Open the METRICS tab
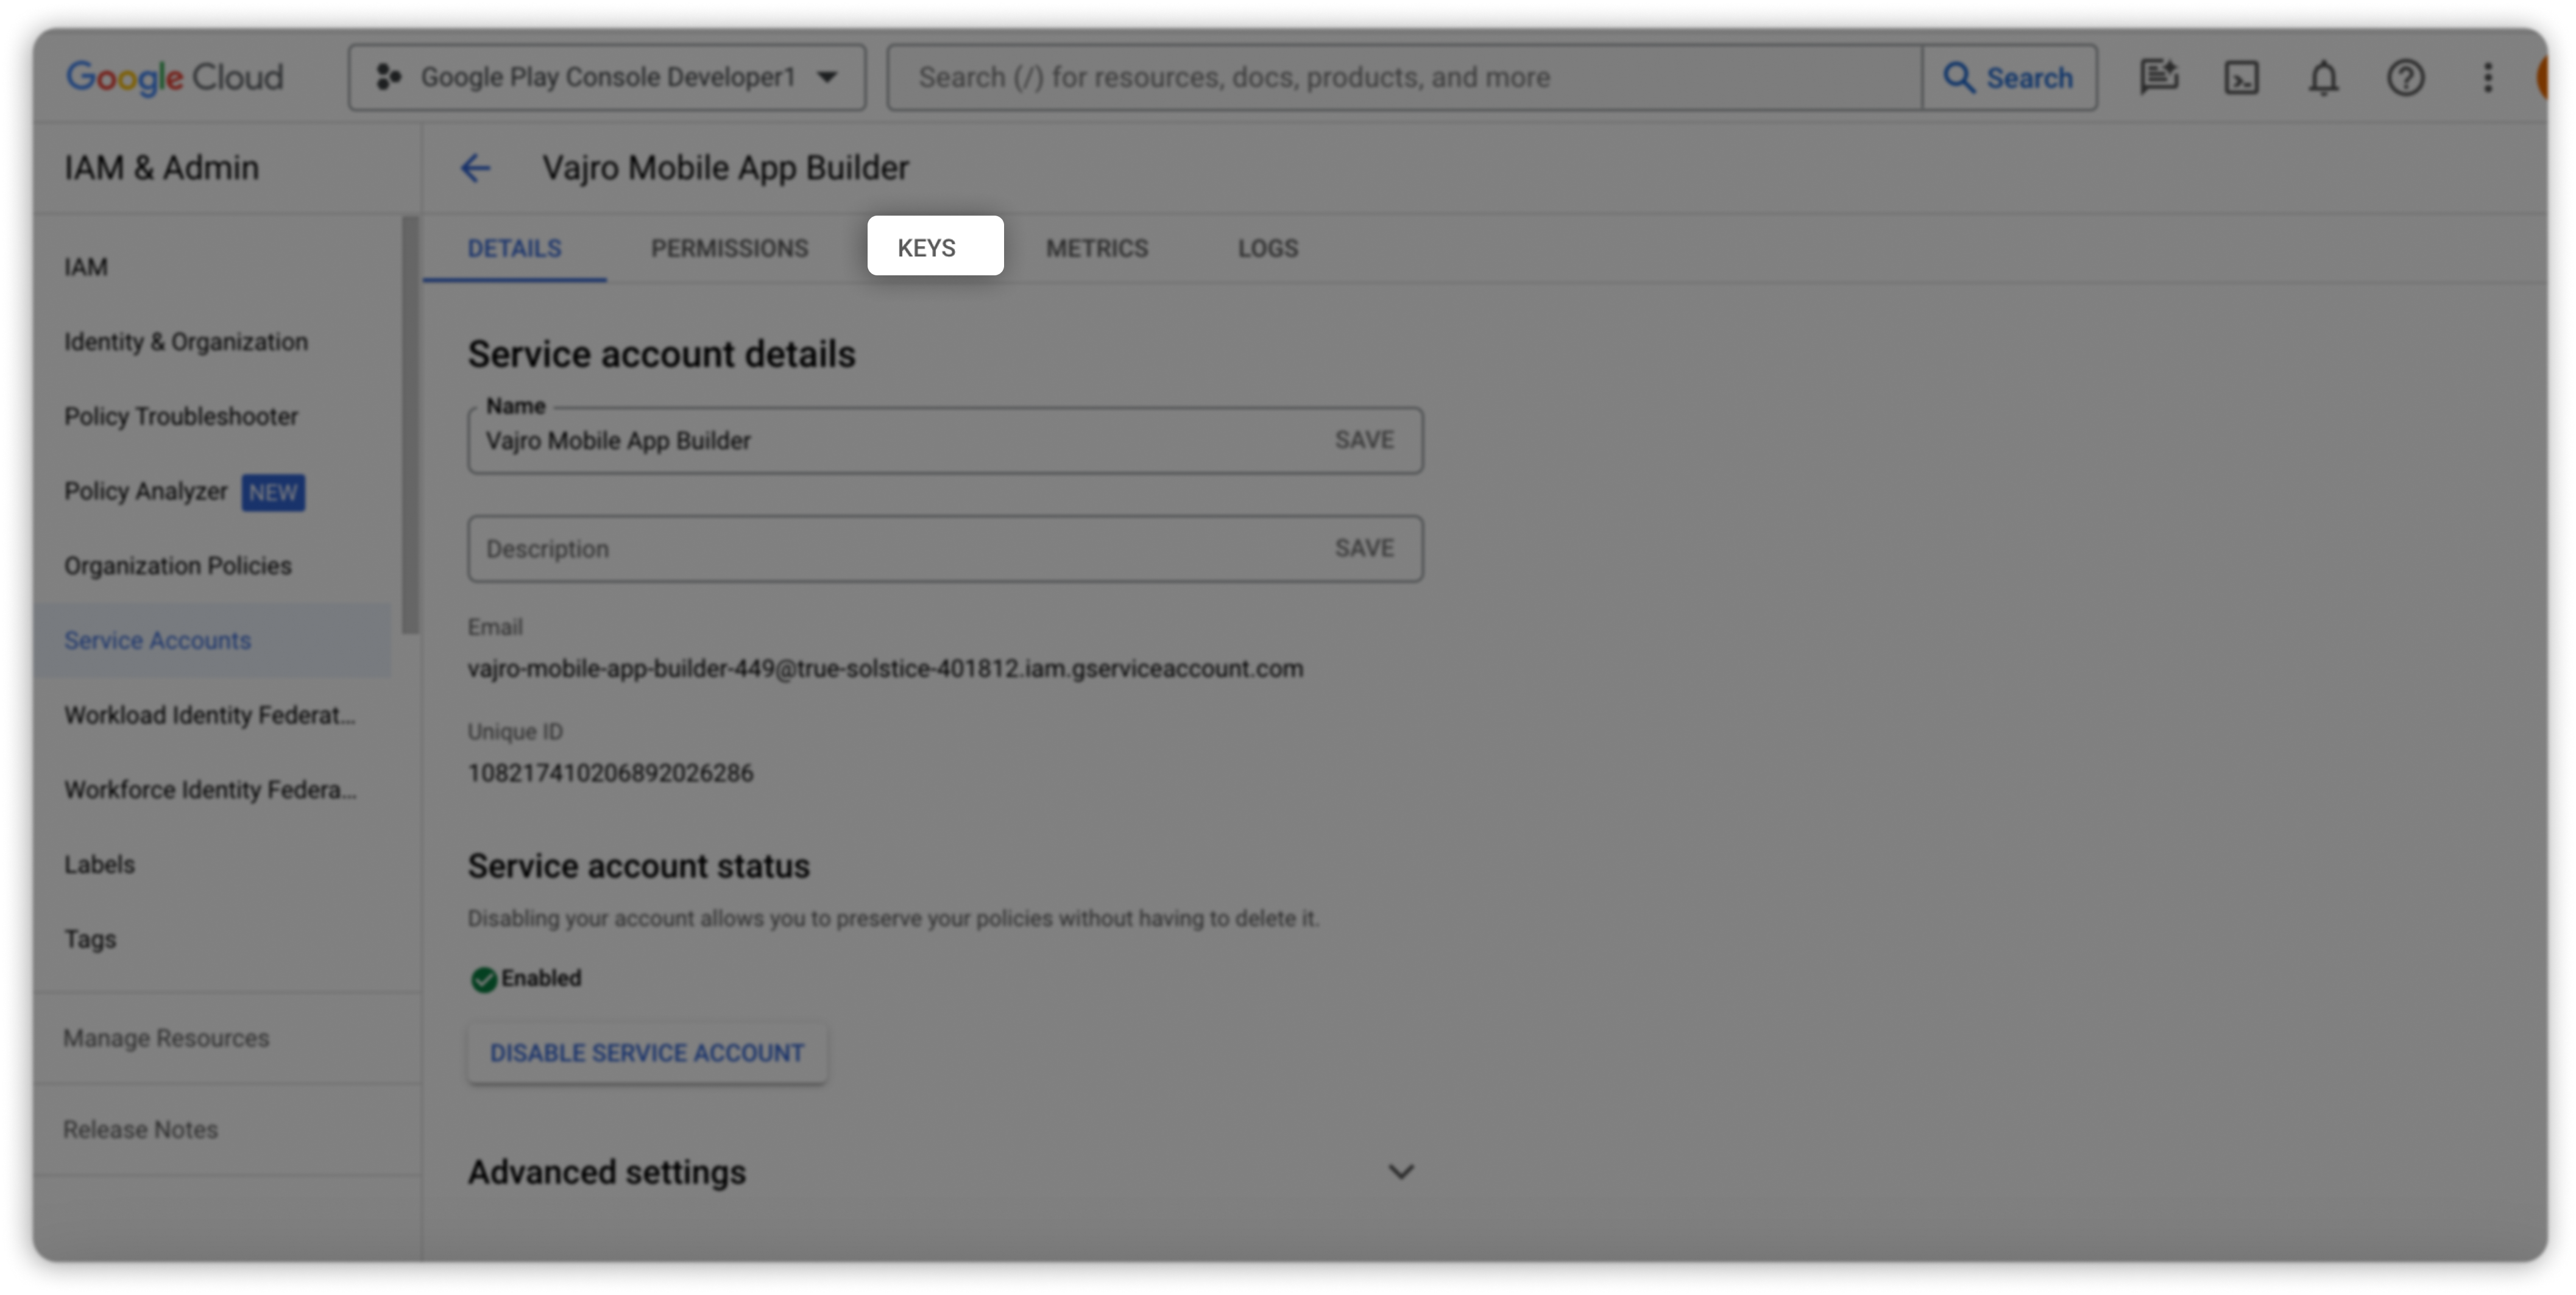2576x1295 pixels. [x=1097, y=248]
